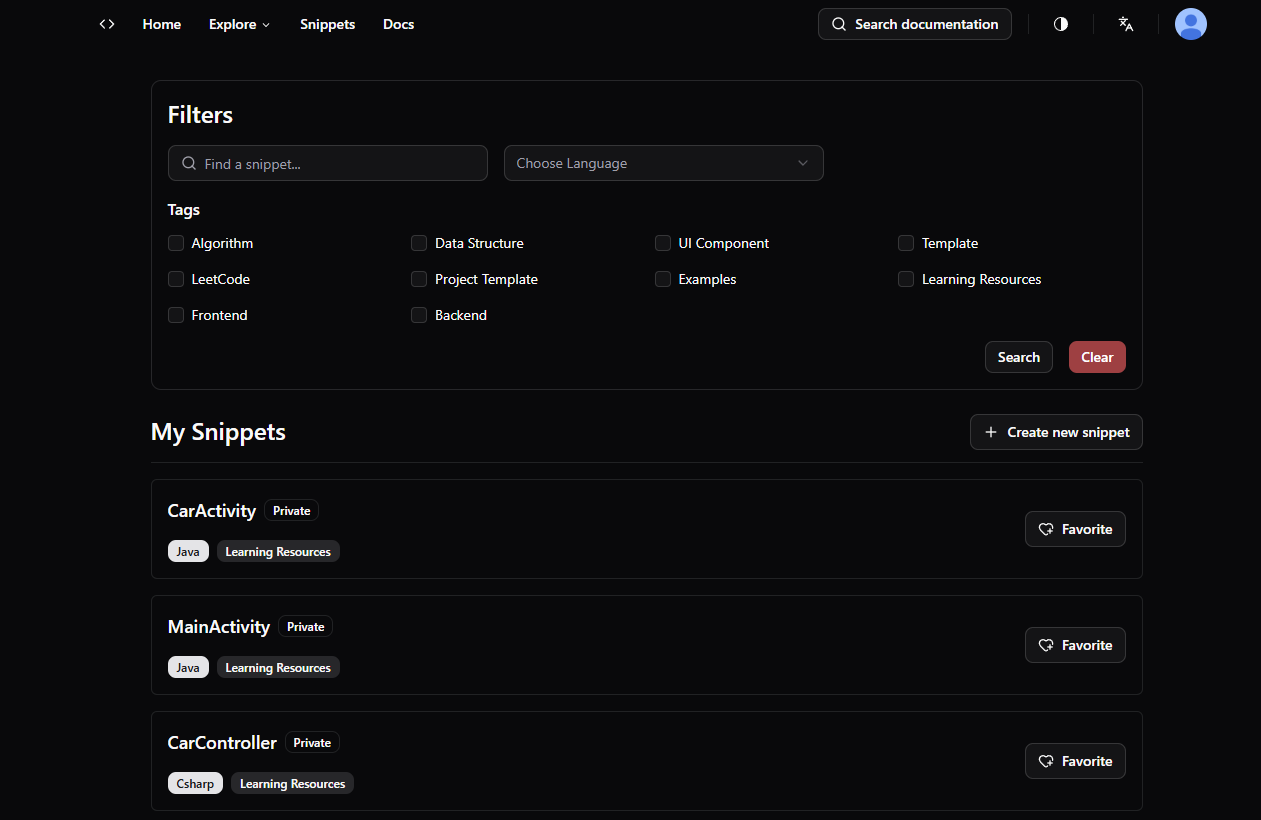Click the magnifier icon in Find a snippet
Viewport: 1261px width, 820px height.
pyautogui.click(x=189, y=163)
